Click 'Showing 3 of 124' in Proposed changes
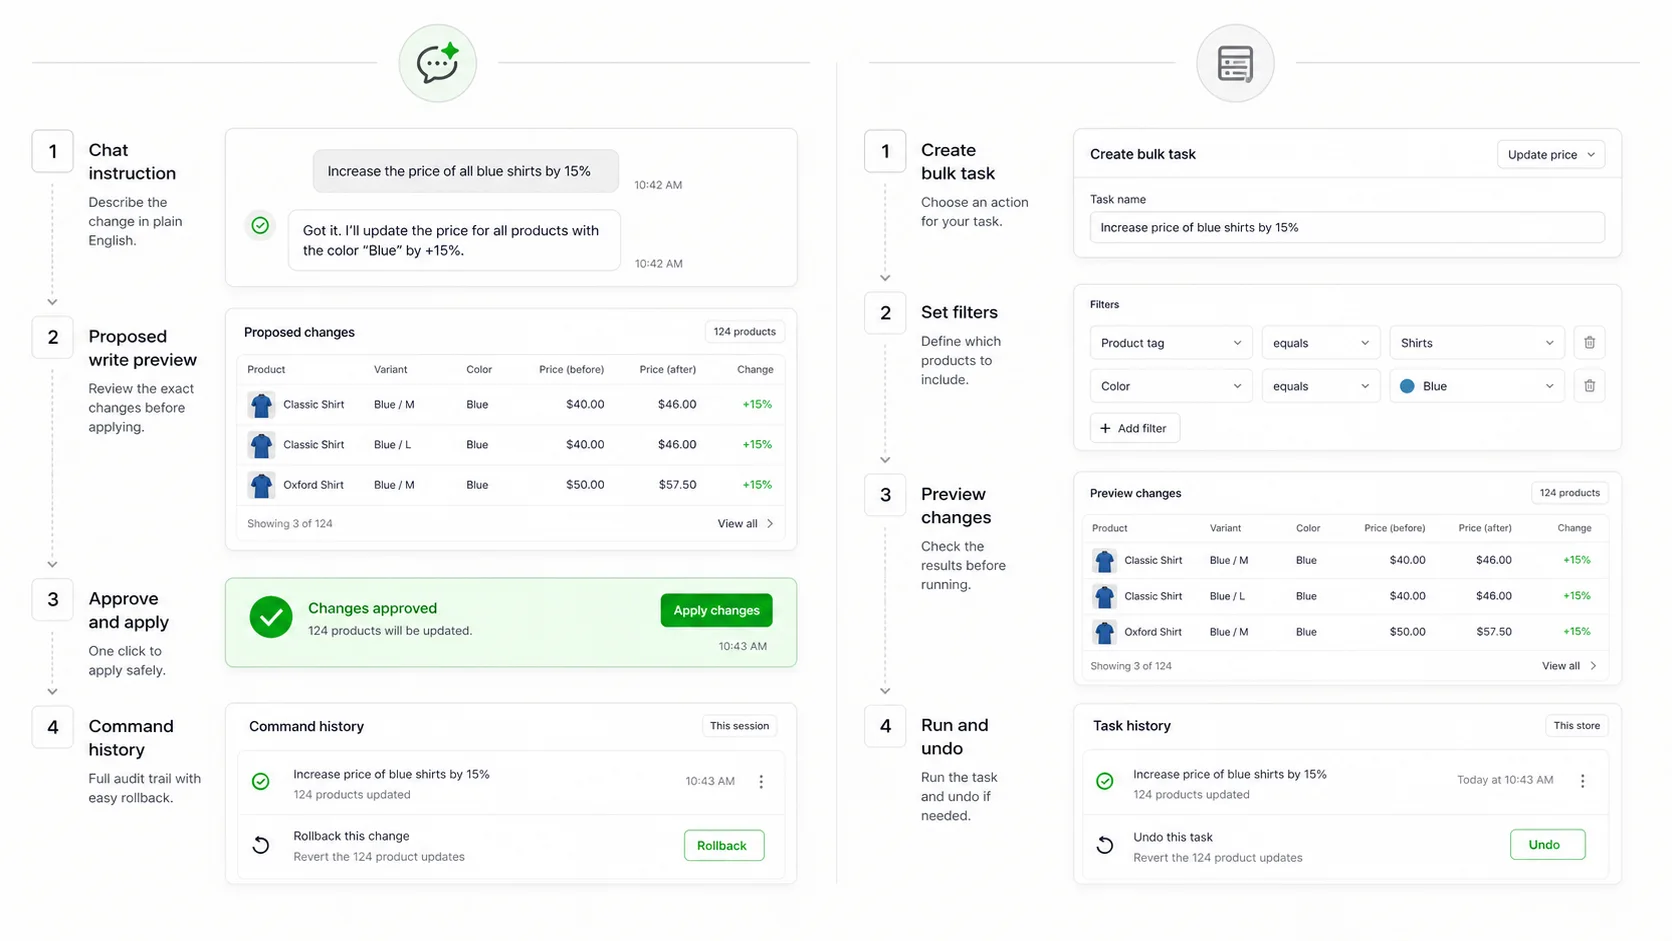Screen dimensions: 1672x941 pos(290,524)
